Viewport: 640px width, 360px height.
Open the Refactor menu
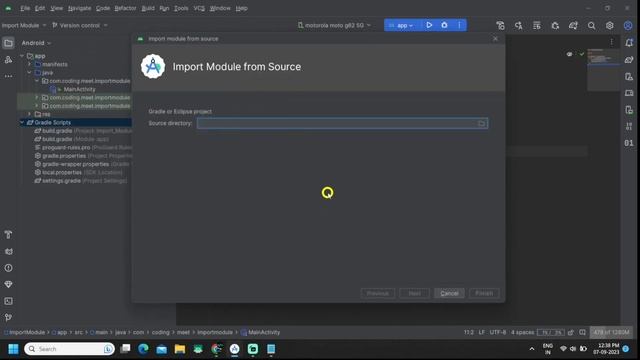125,8
